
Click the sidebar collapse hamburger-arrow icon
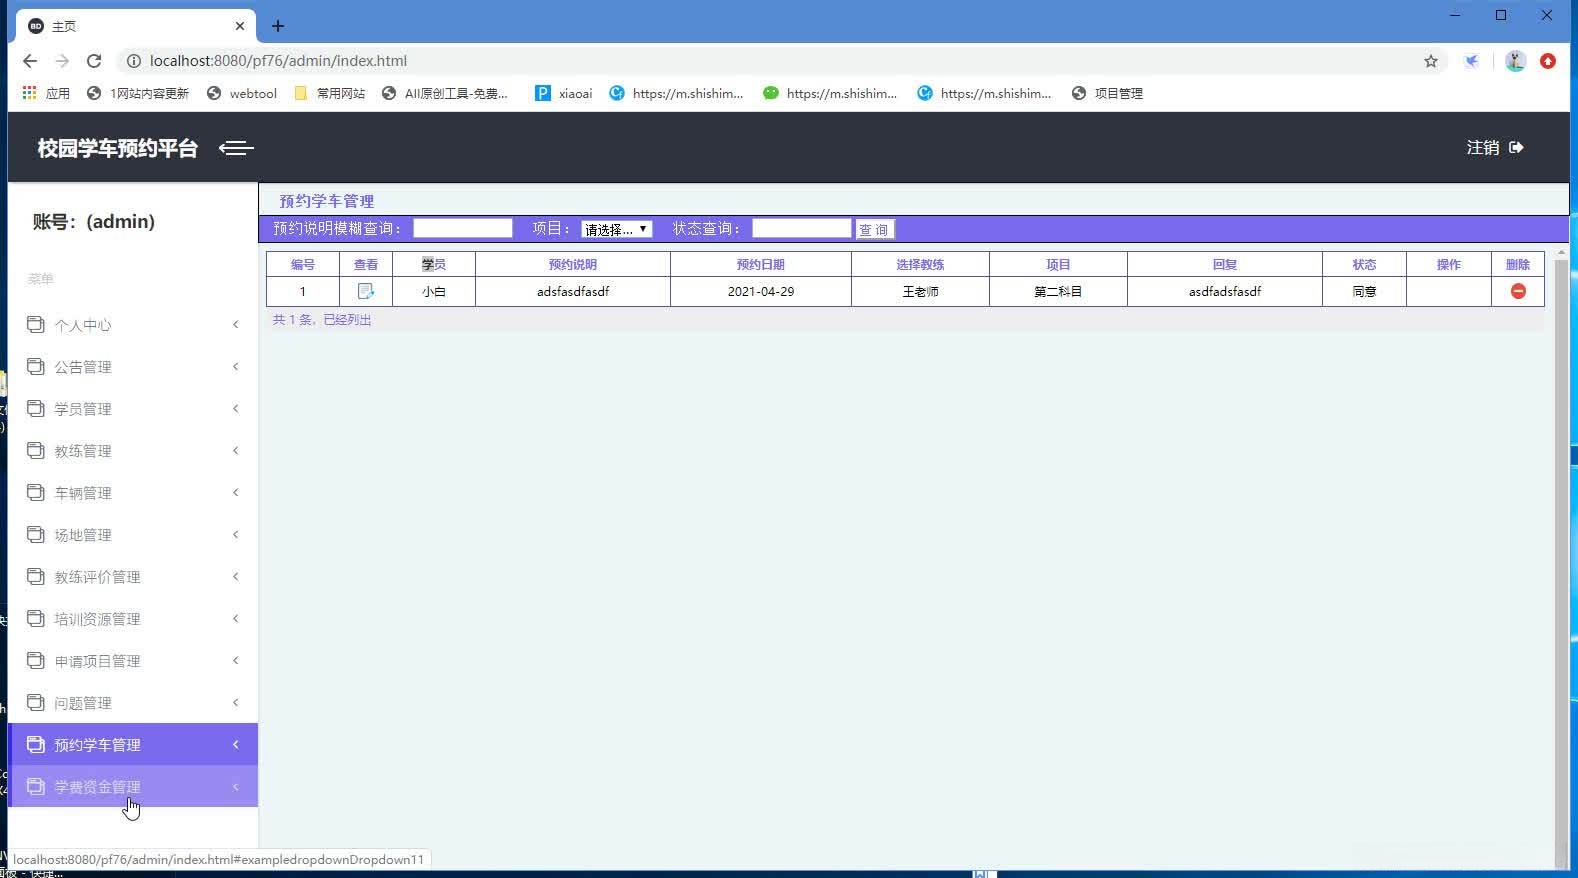point(236,148)
